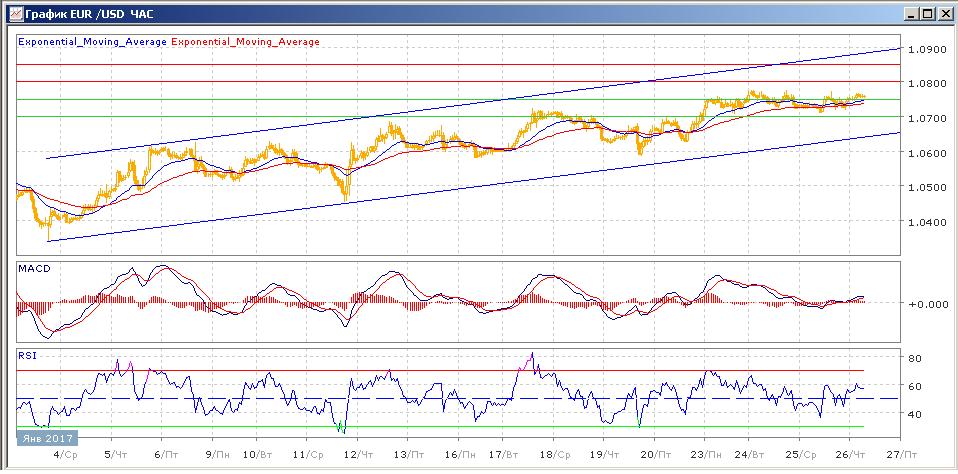Click the 27/Пт date axis label
Viewport: 958px width, 474px height.
(904, 455)
